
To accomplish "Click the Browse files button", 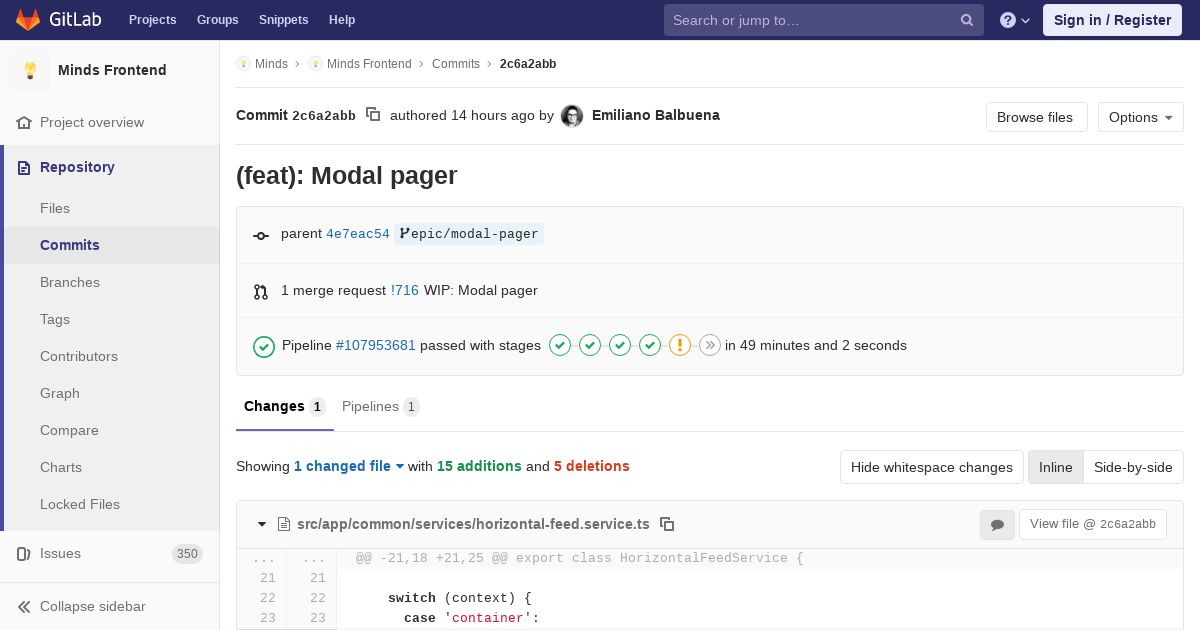I will 1035,117.
